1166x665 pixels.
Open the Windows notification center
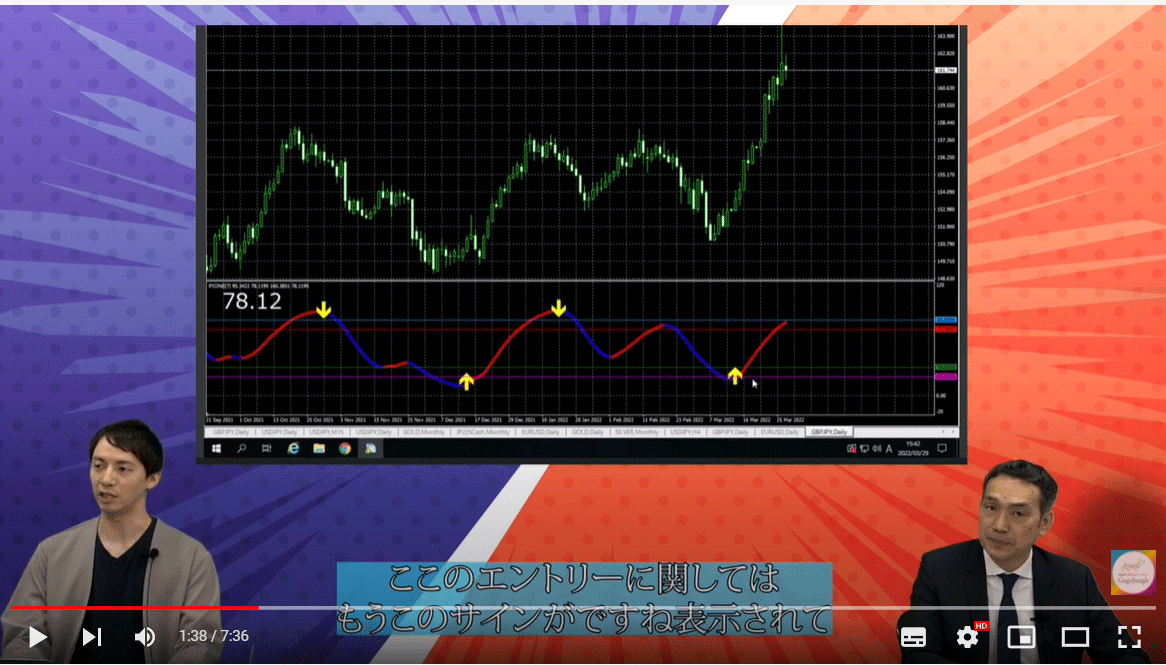942,449
